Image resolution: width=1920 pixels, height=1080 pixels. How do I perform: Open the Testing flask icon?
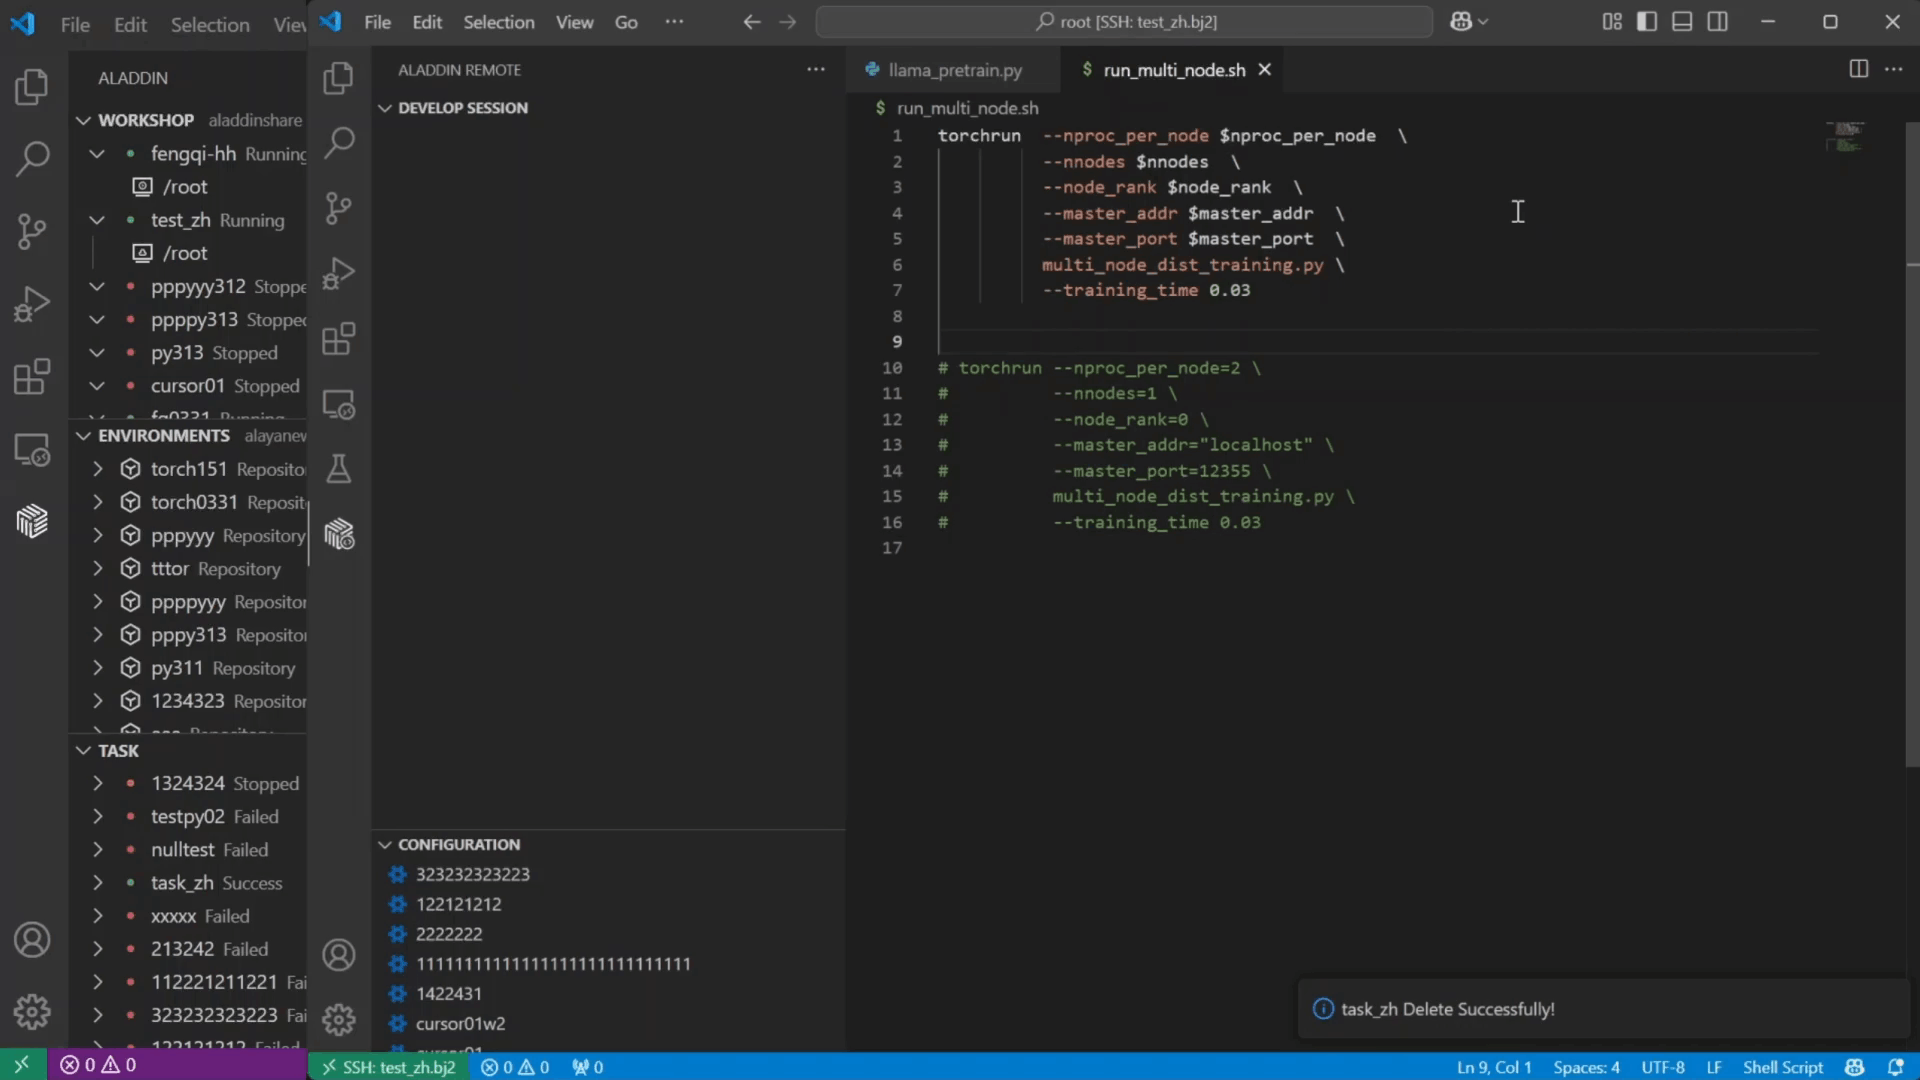(338, 469)
